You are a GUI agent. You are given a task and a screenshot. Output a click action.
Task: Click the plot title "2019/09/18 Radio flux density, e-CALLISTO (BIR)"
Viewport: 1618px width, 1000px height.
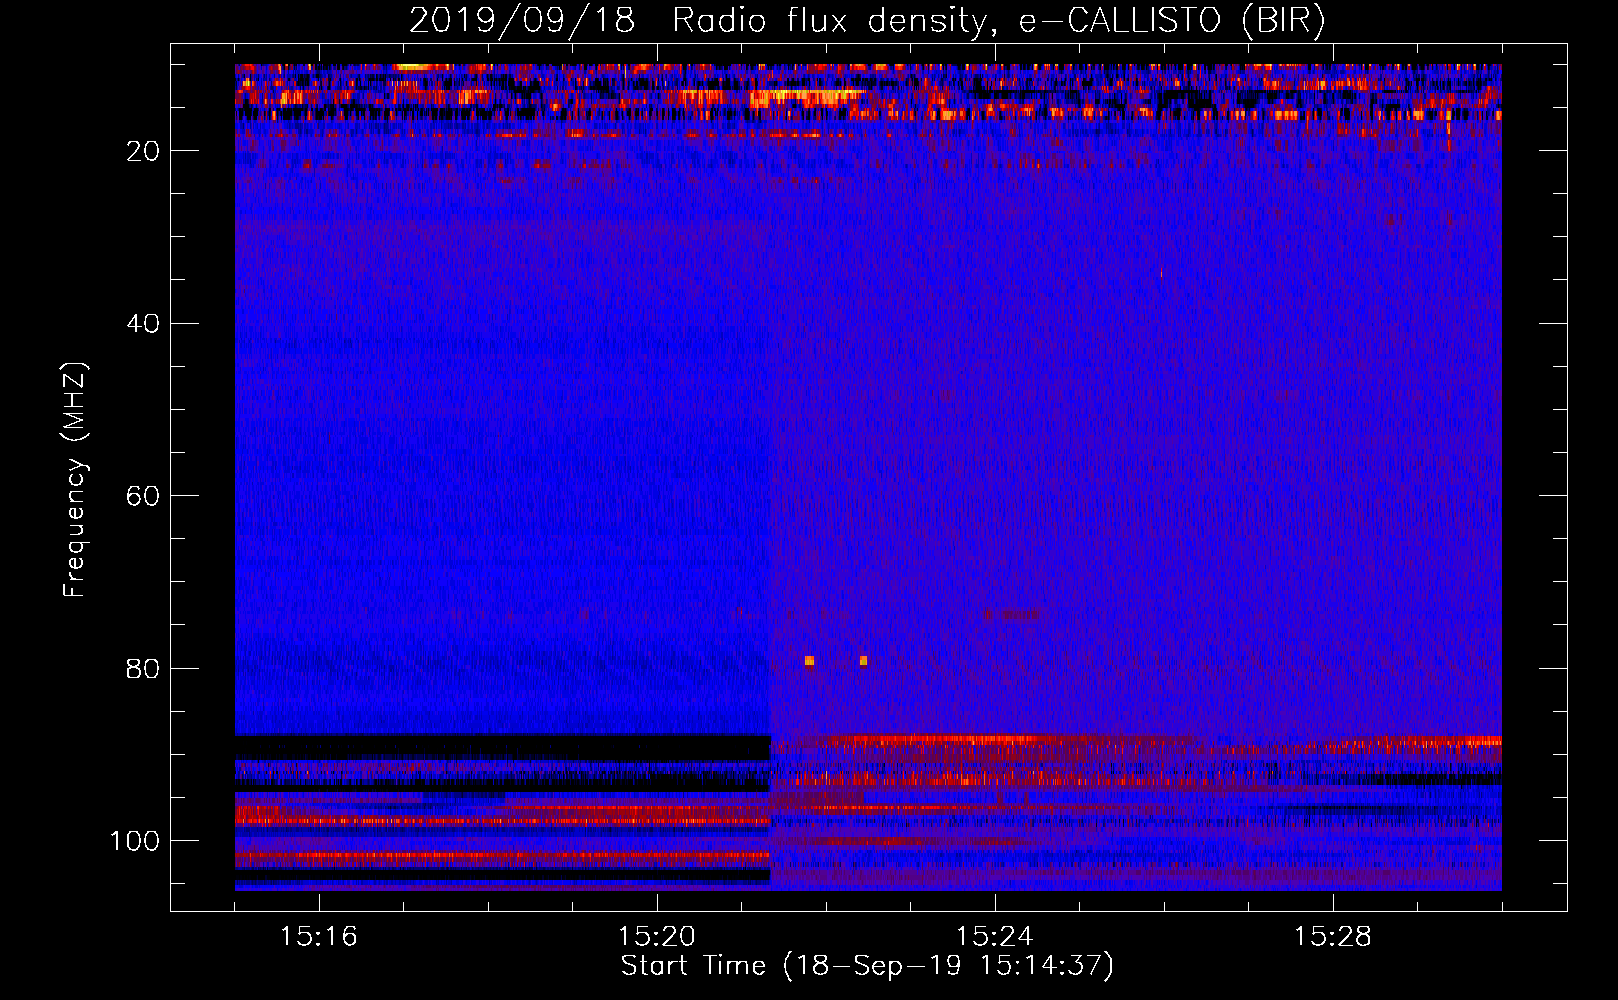(x=867, y=21)
